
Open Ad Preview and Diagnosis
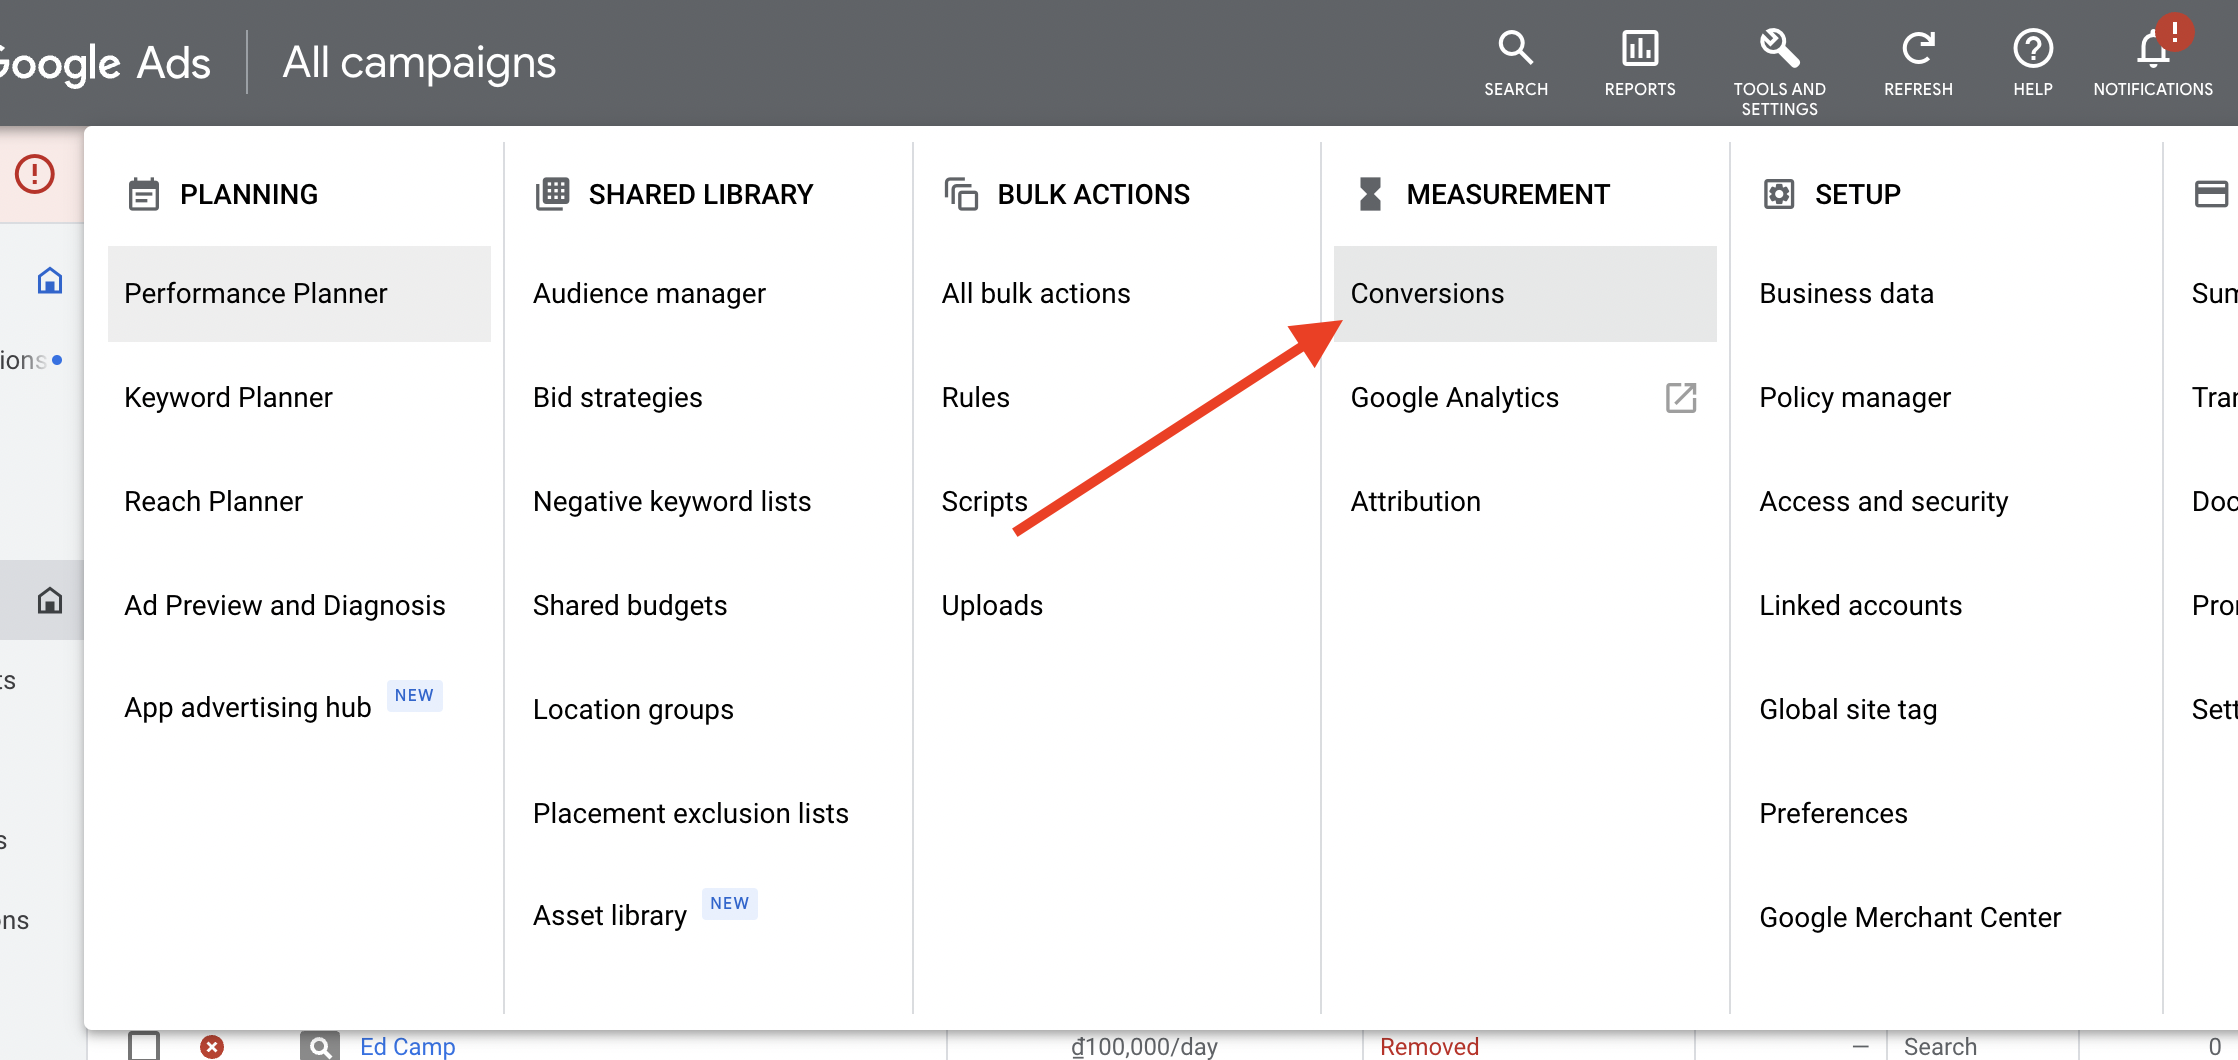coord(285,606)
